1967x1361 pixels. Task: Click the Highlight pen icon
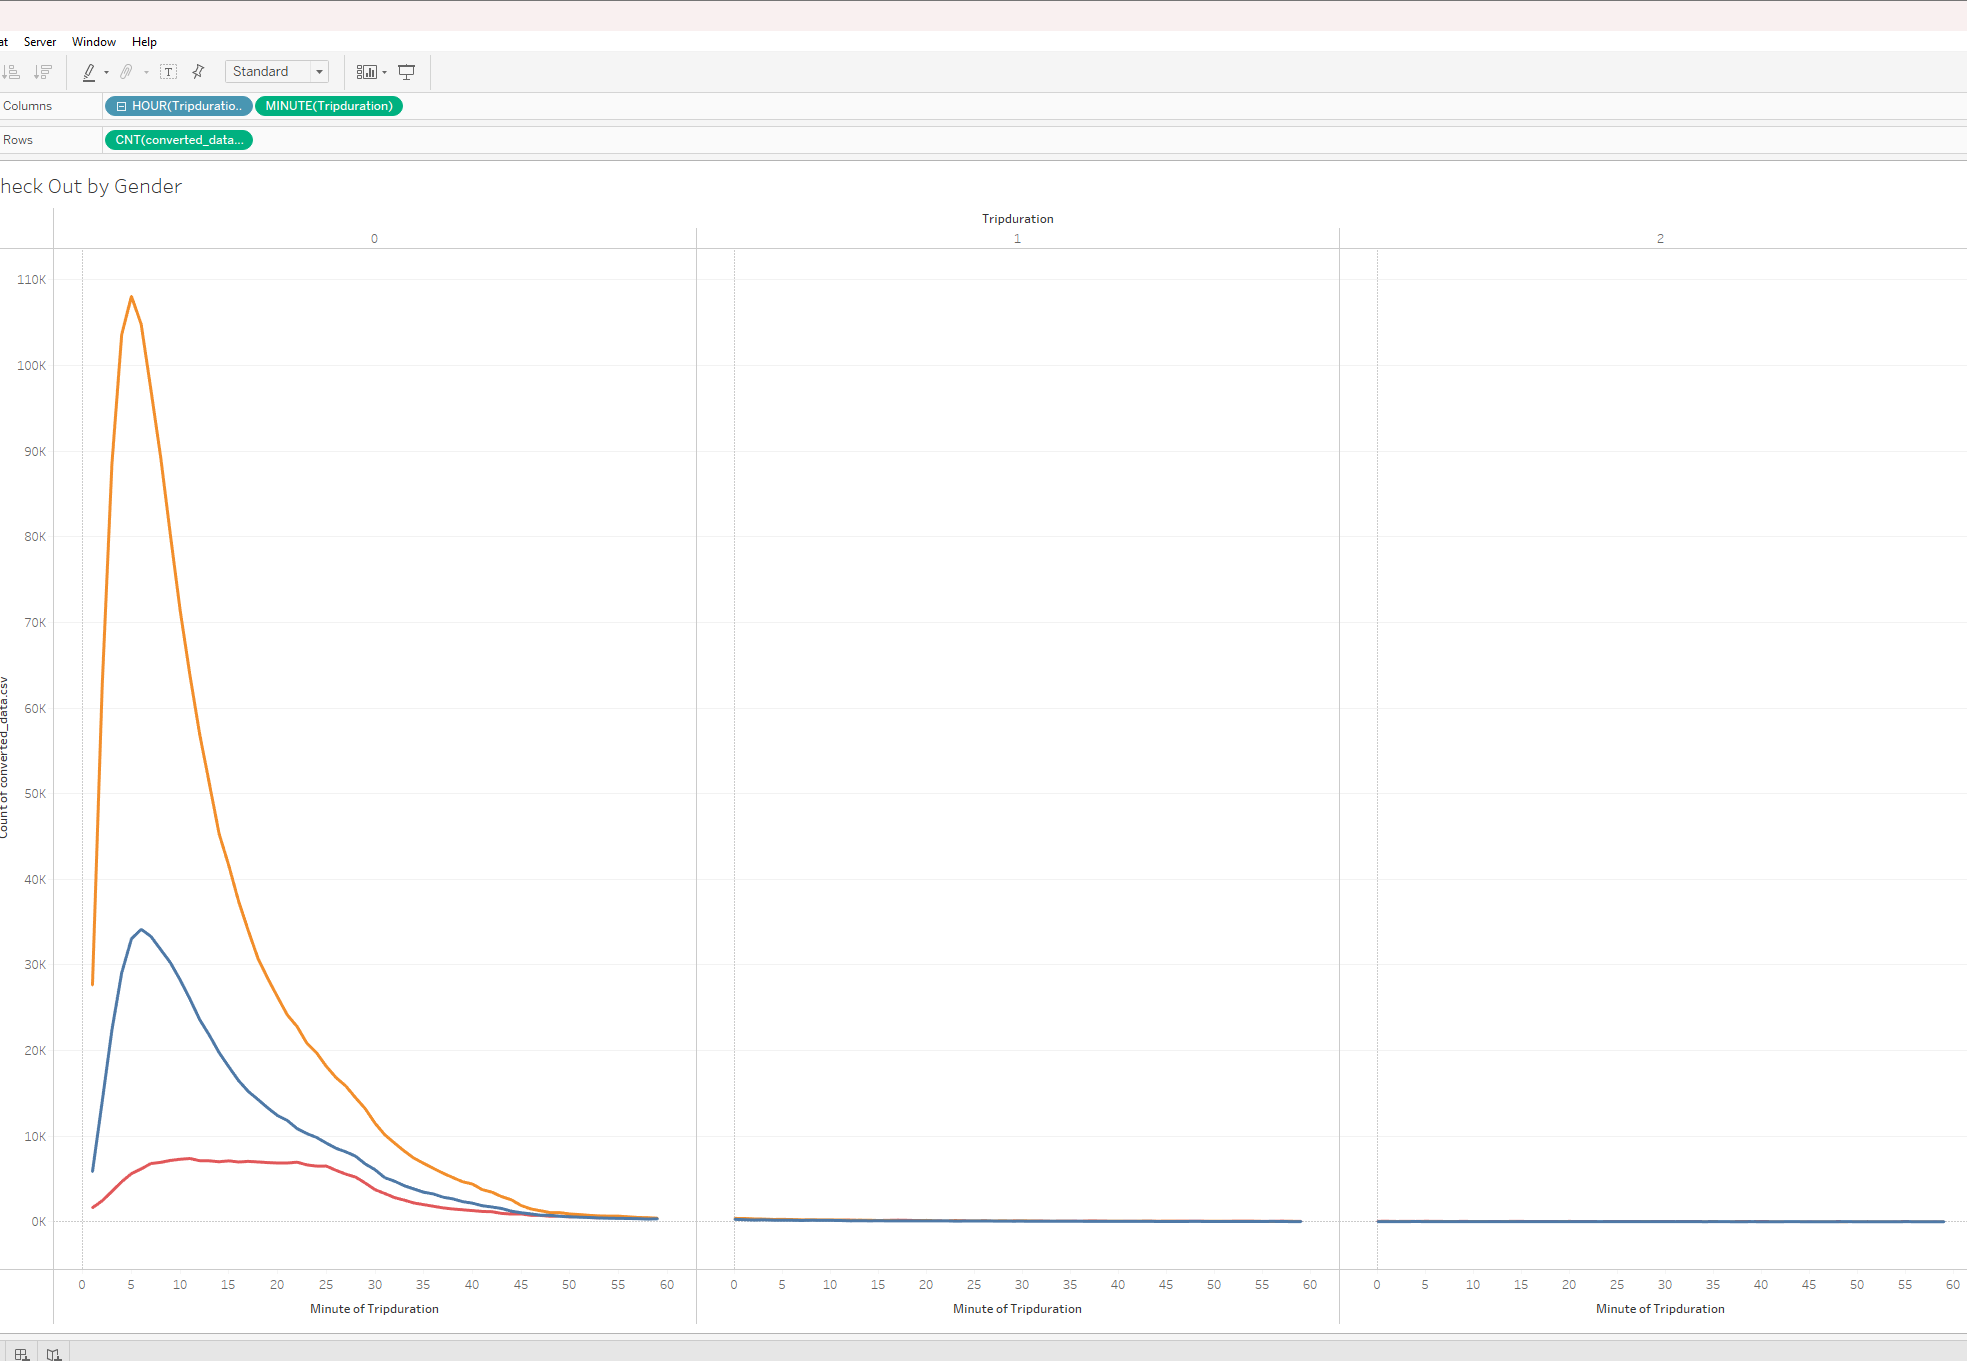pos(90,72)
